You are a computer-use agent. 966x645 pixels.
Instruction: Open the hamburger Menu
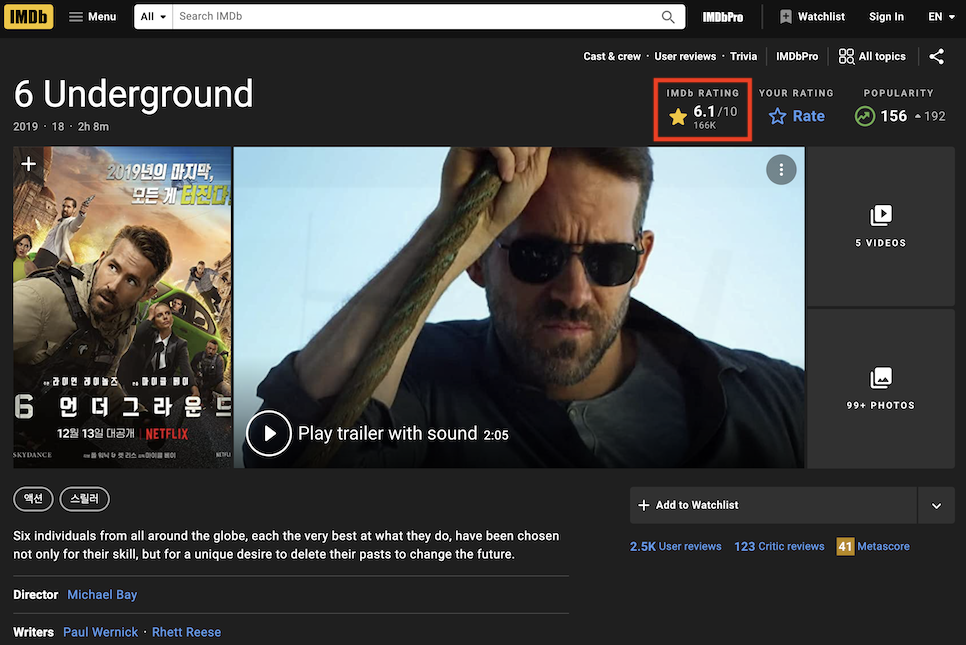pyautogui.click(x=92, y=17)
